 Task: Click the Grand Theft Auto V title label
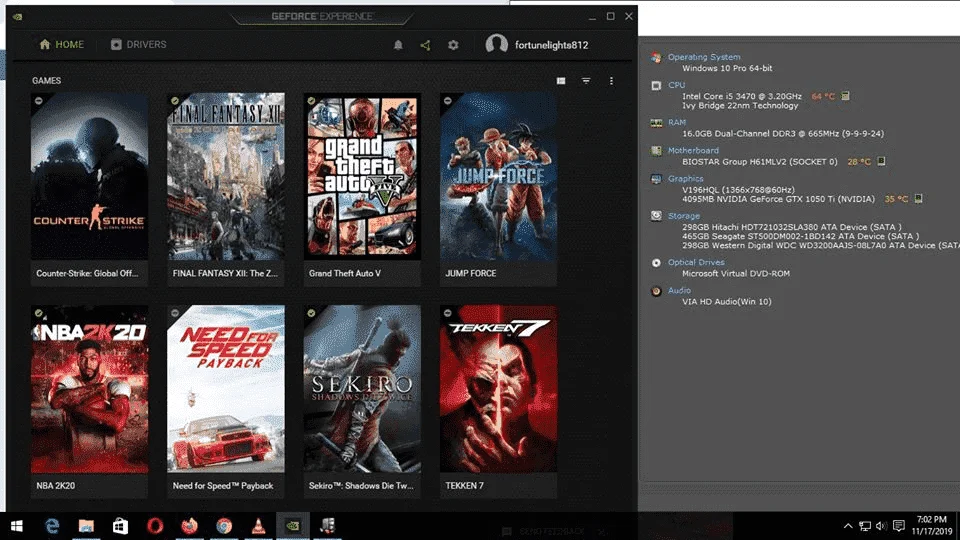click(x=345, y=273)
